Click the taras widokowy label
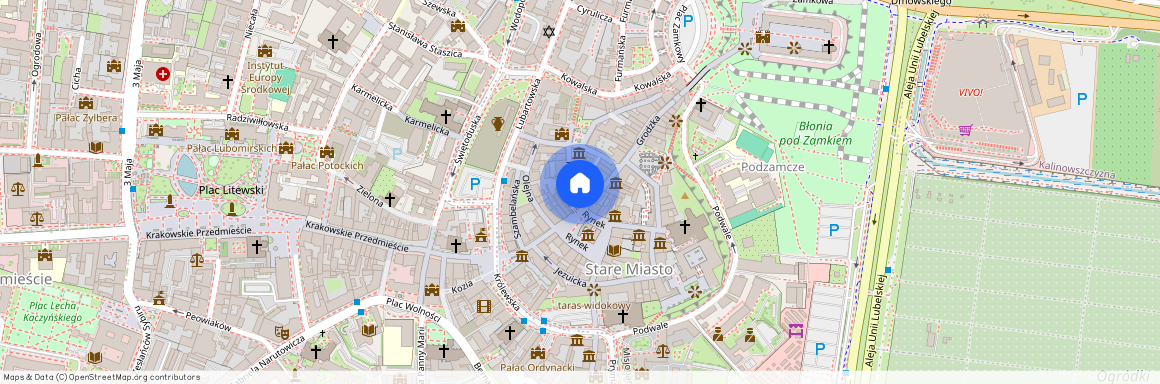Viewport: 1160px width, 384px height. (593, 305)
